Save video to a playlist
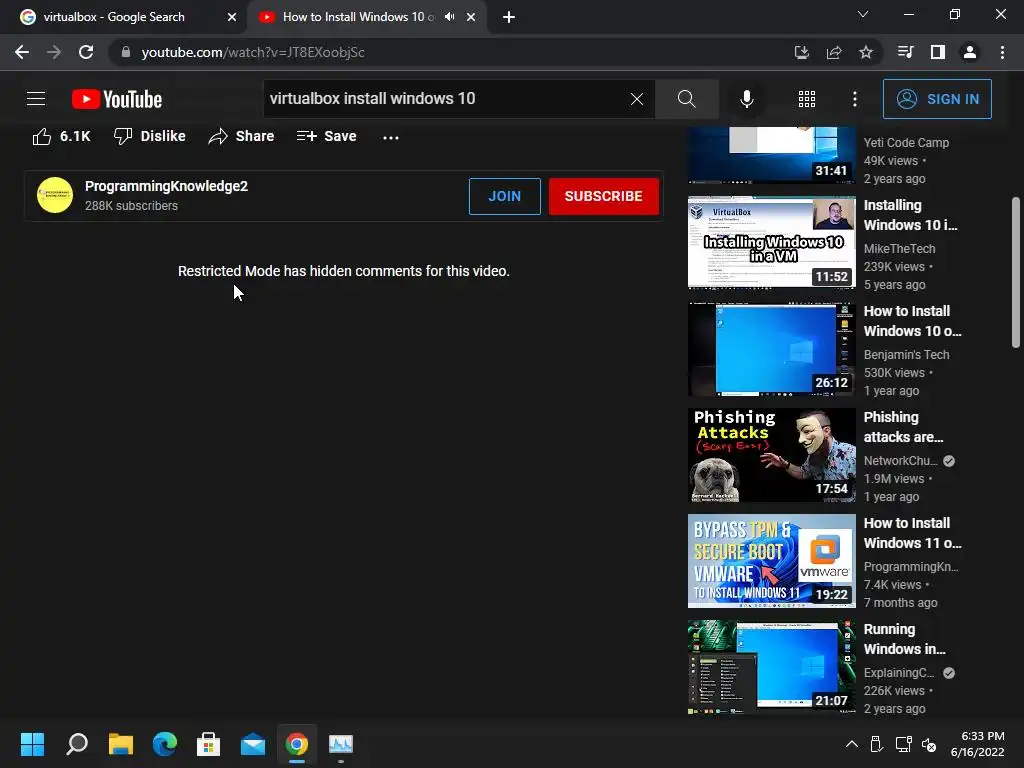The height and width of the screenshot is (768, 1024). tap(326, 136)
